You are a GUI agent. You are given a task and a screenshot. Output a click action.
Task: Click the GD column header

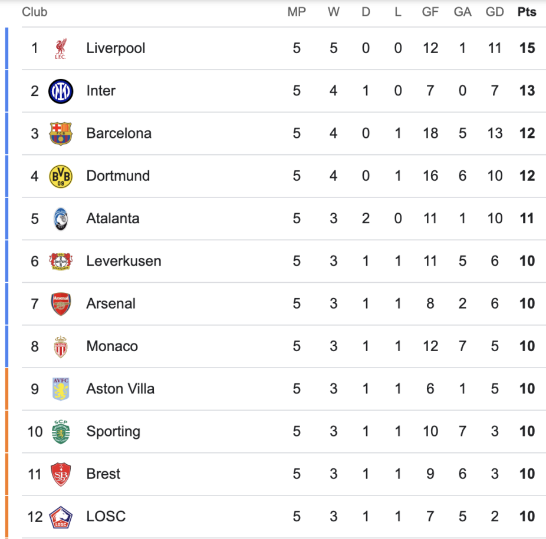click(x=494, y=12)
